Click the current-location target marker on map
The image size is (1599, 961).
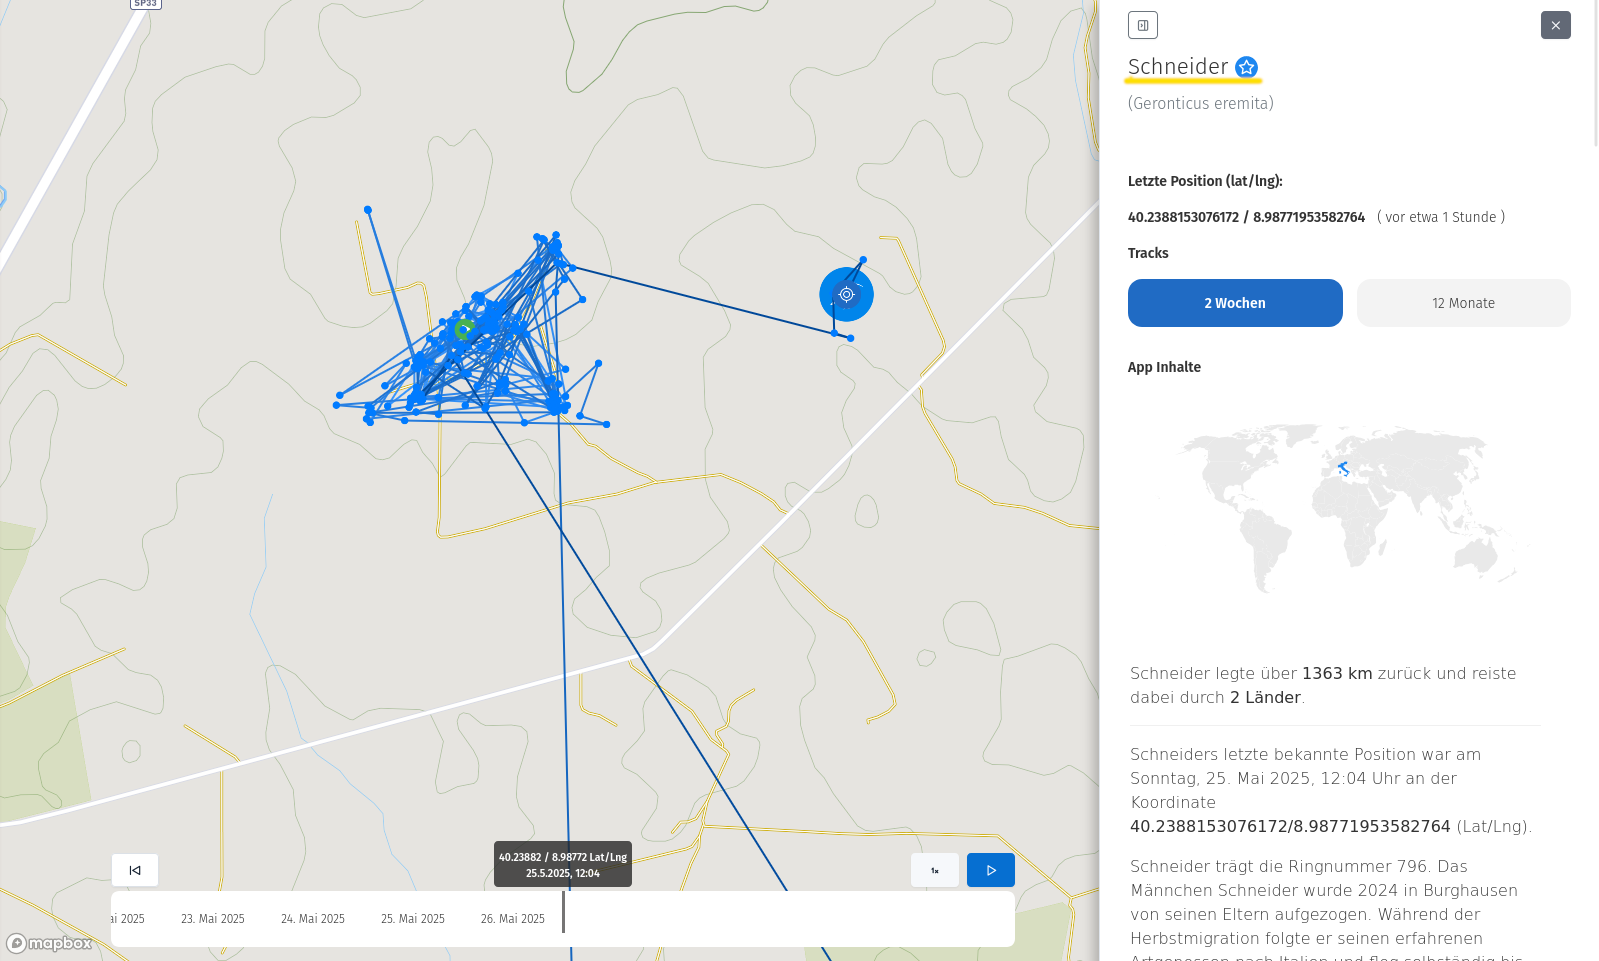click(846, 294)
